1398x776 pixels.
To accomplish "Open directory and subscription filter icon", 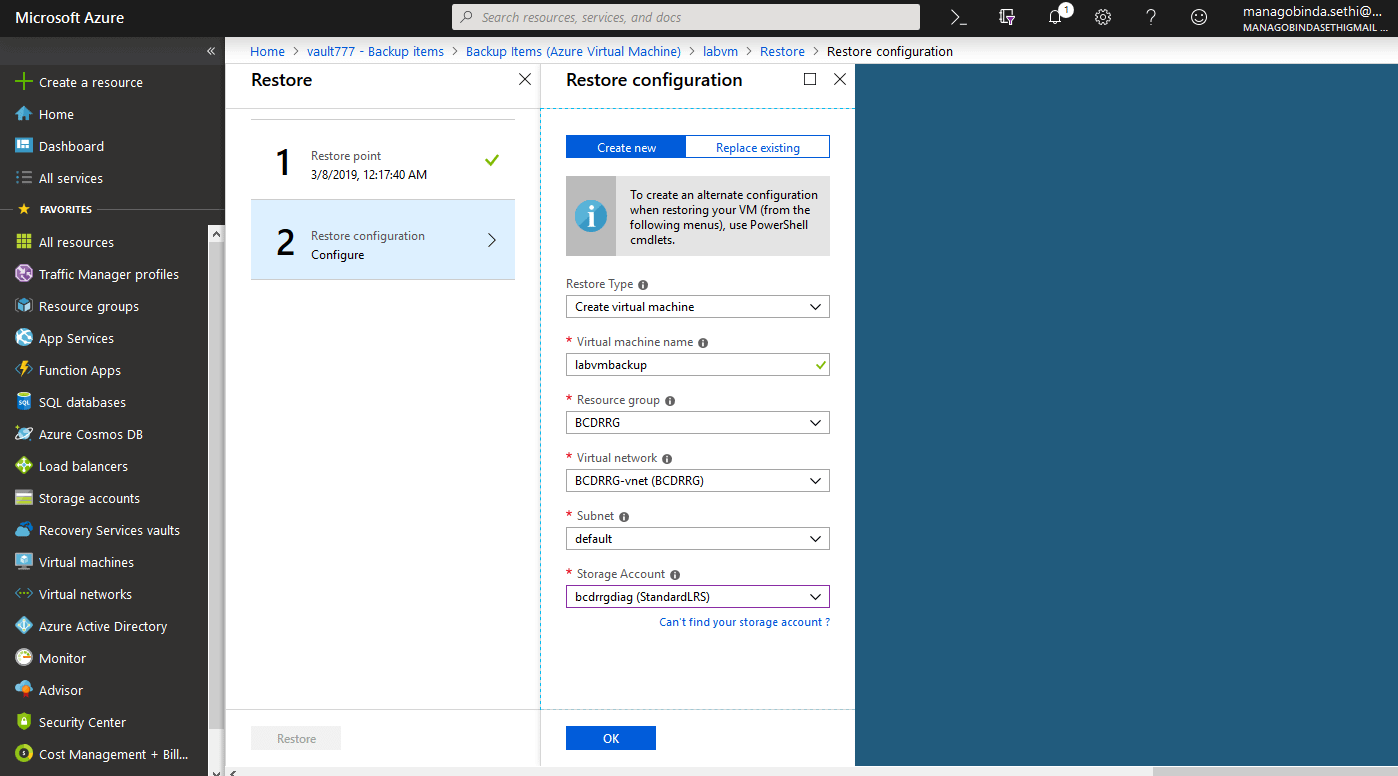I will pos(1007,17).
